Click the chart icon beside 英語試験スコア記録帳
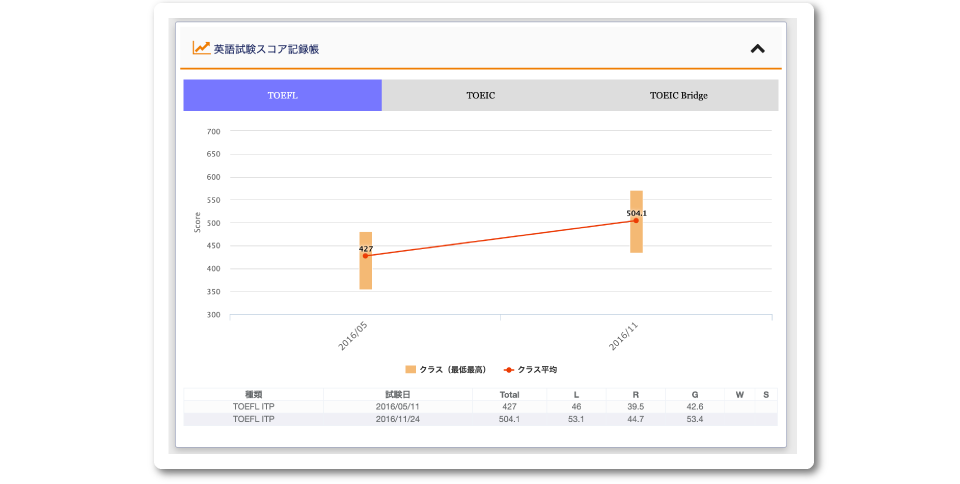This screenshot has width=960, height=484. tap(201, 48)
